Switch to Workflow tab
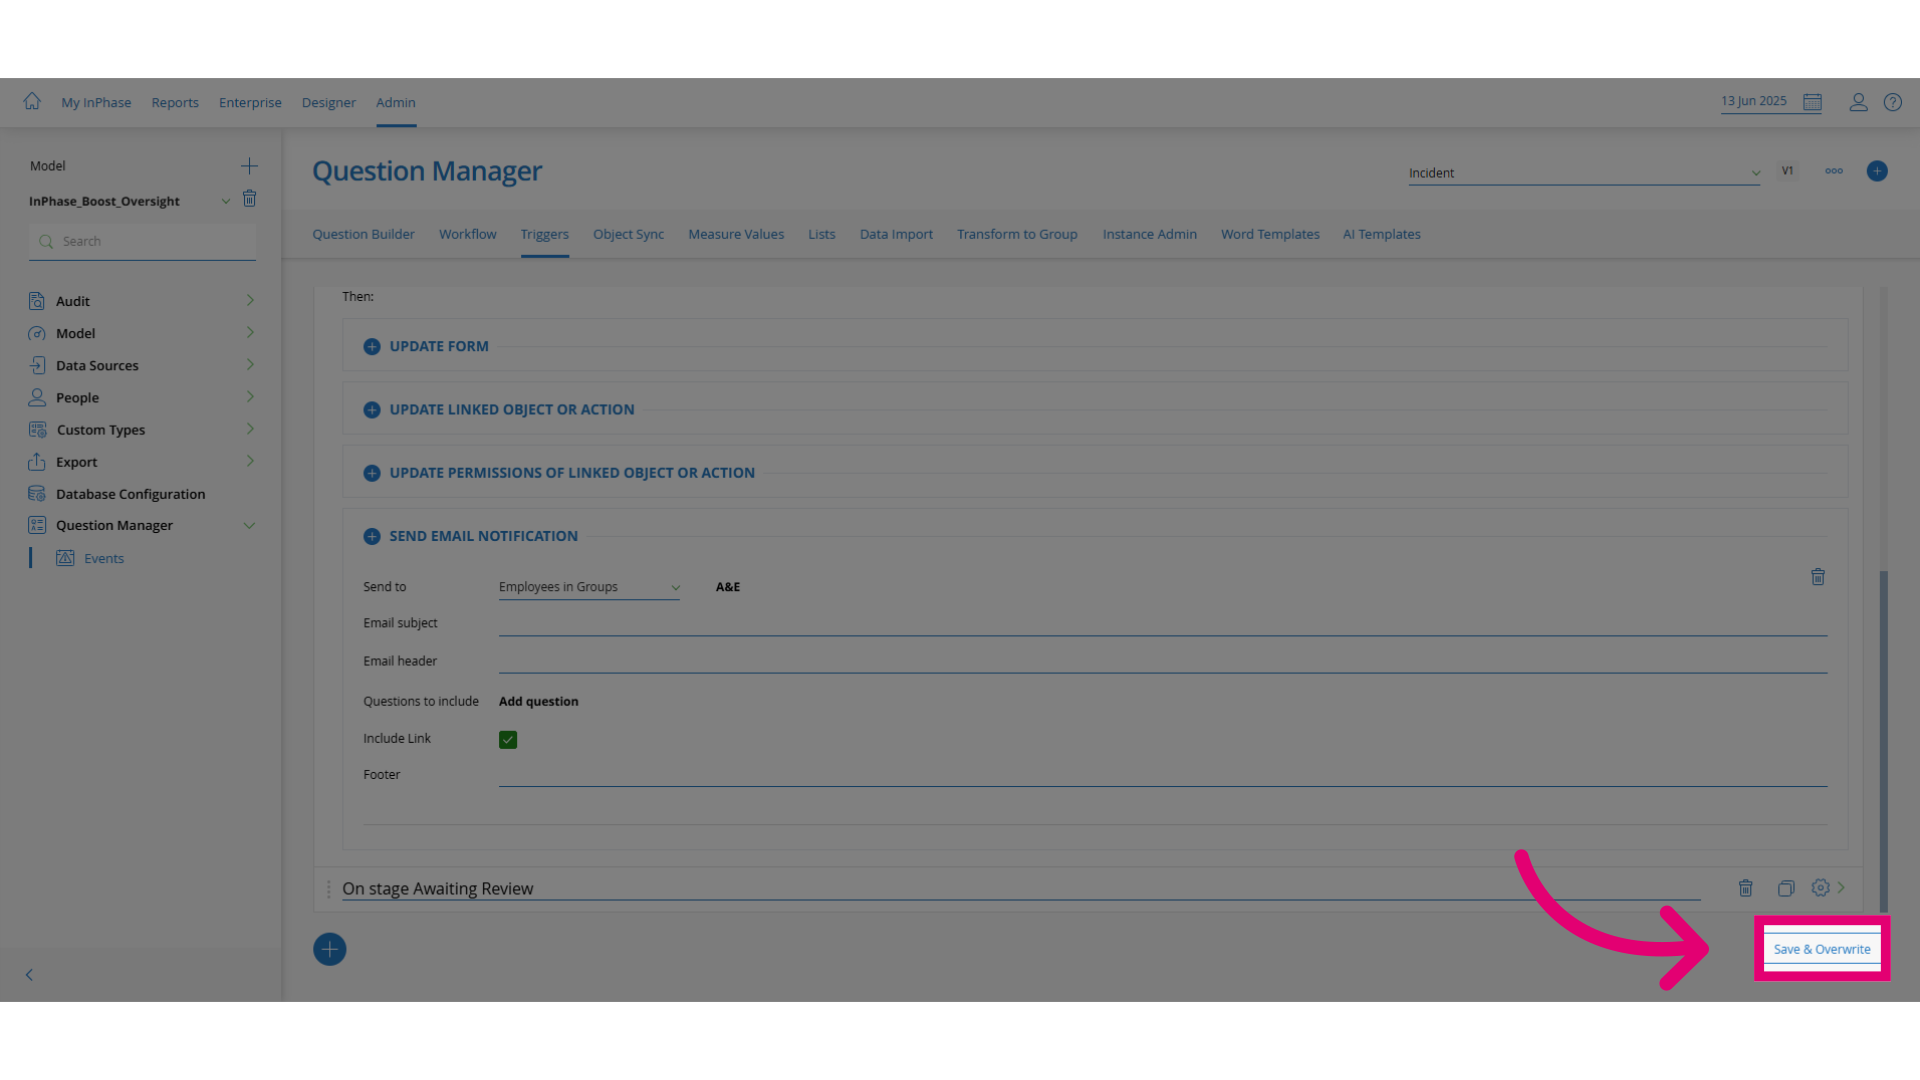The height and width of the screenshot is (1080, 1920). pyautogui.click(x=467, y=234)
